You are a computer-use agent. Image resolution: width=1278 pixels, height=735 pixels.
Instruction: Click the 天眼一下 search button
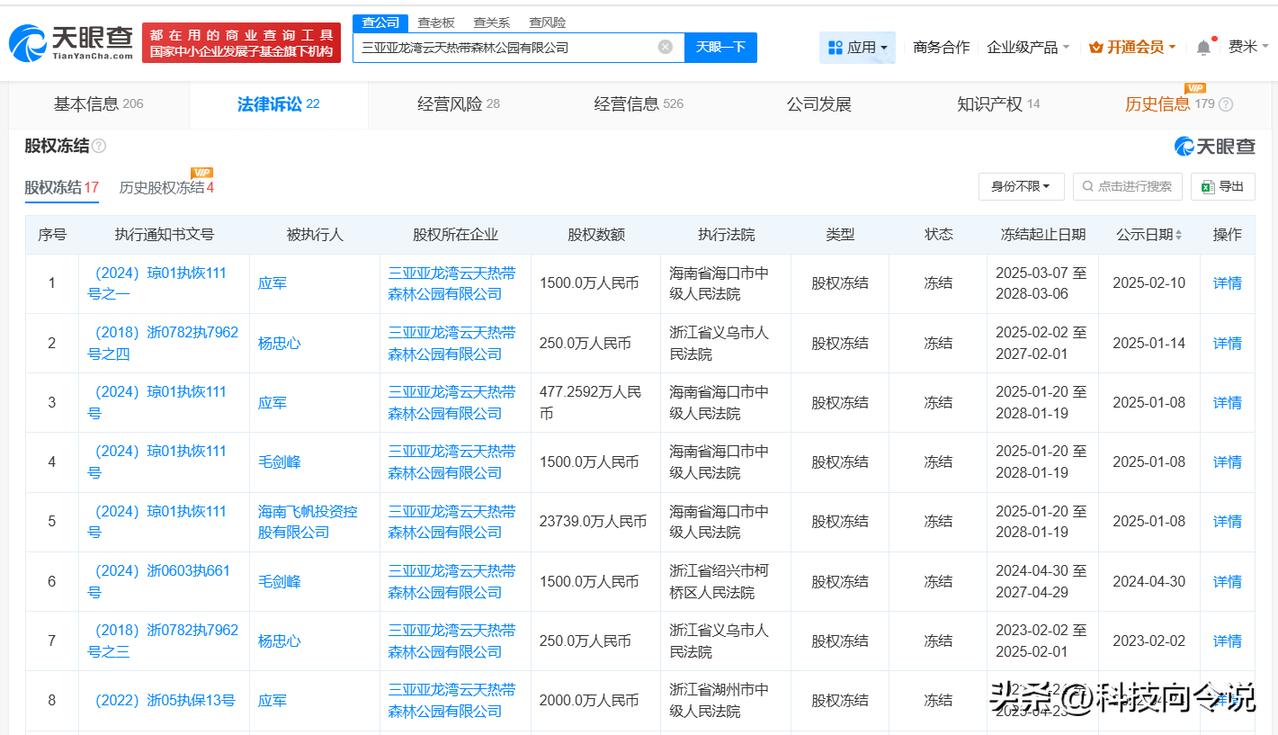click(x=720, y=47)
